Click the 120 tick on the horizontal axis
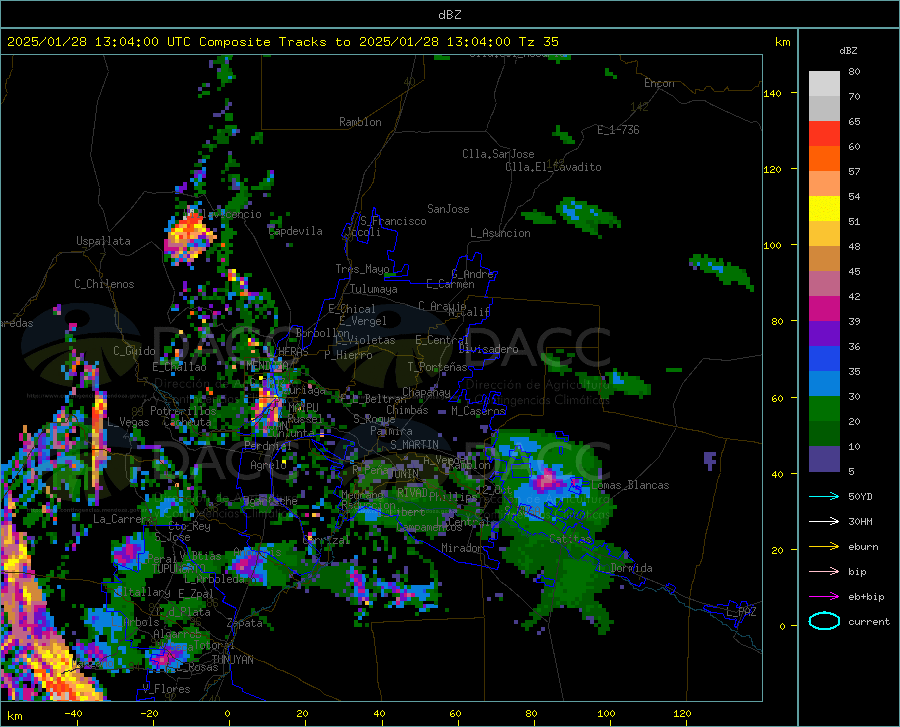 [682, 713]
